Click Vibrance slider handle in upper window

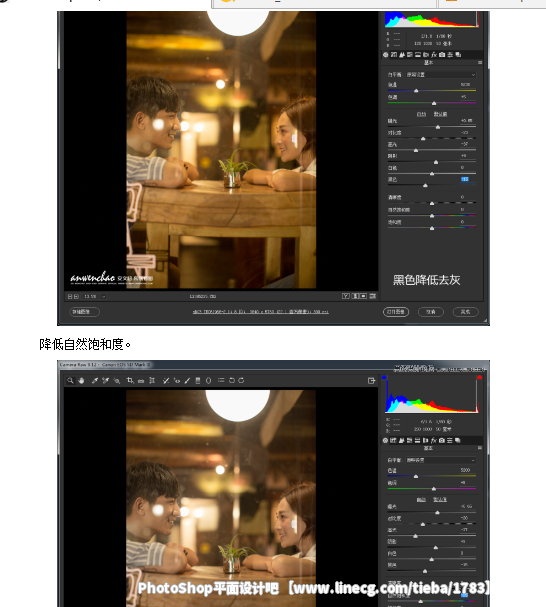pos(432,216)
